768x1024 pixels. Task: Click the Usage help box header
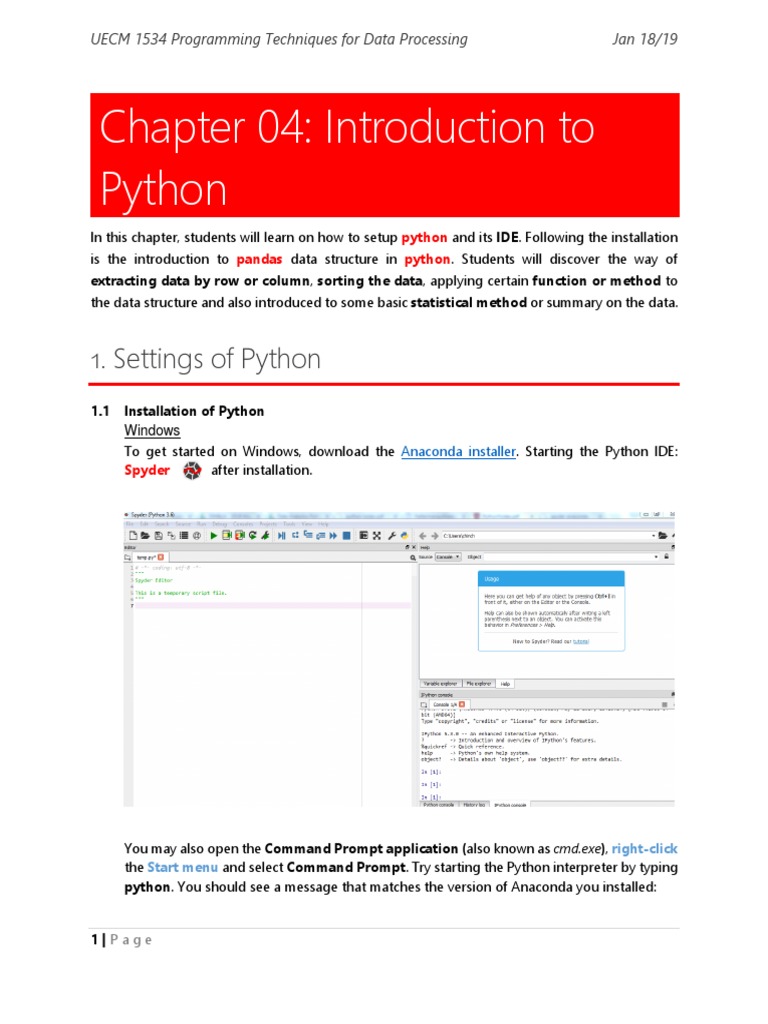tap(551, 579)
